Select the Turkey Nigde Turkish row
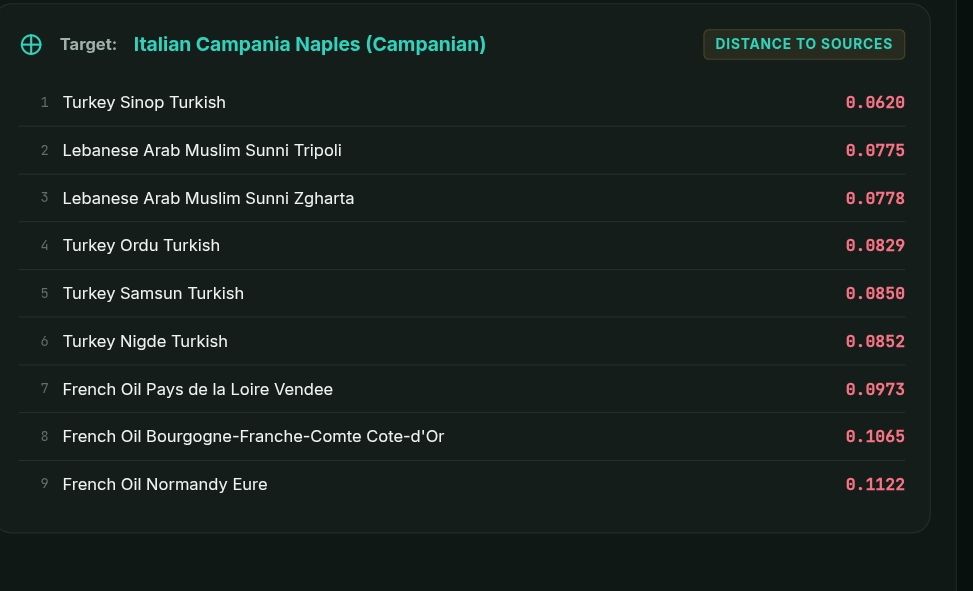The image size is (973, 591). coord(462,341)
